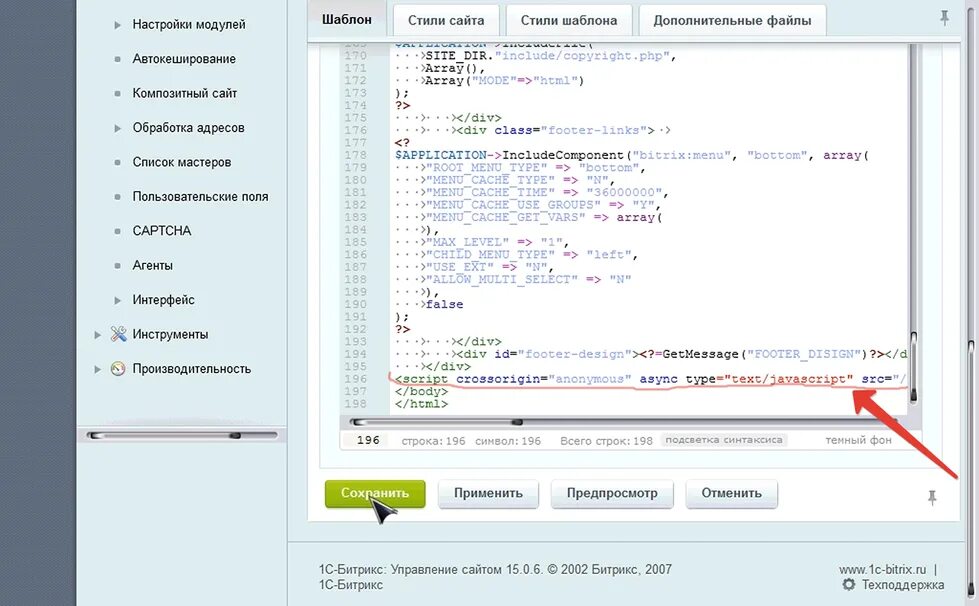Click the word false on line 190
Viewport: 979px width, 606px height.
(445, 304)
